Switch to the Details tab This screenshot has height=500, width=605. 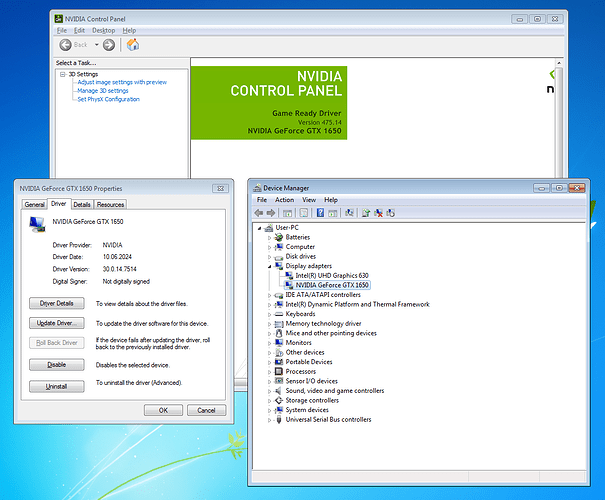point(82,204)
